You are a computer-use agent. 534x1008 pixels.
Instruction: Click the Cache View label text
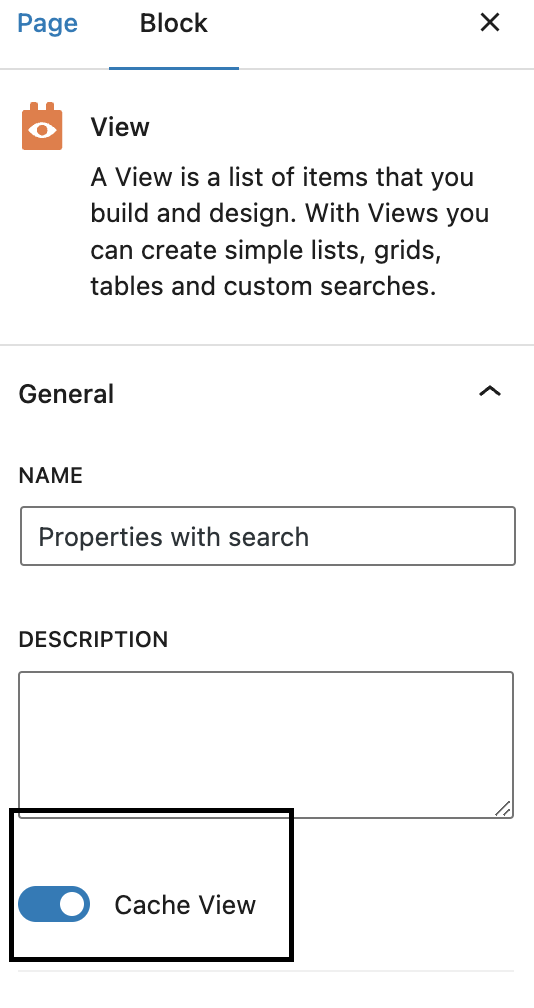pos(185,904)
